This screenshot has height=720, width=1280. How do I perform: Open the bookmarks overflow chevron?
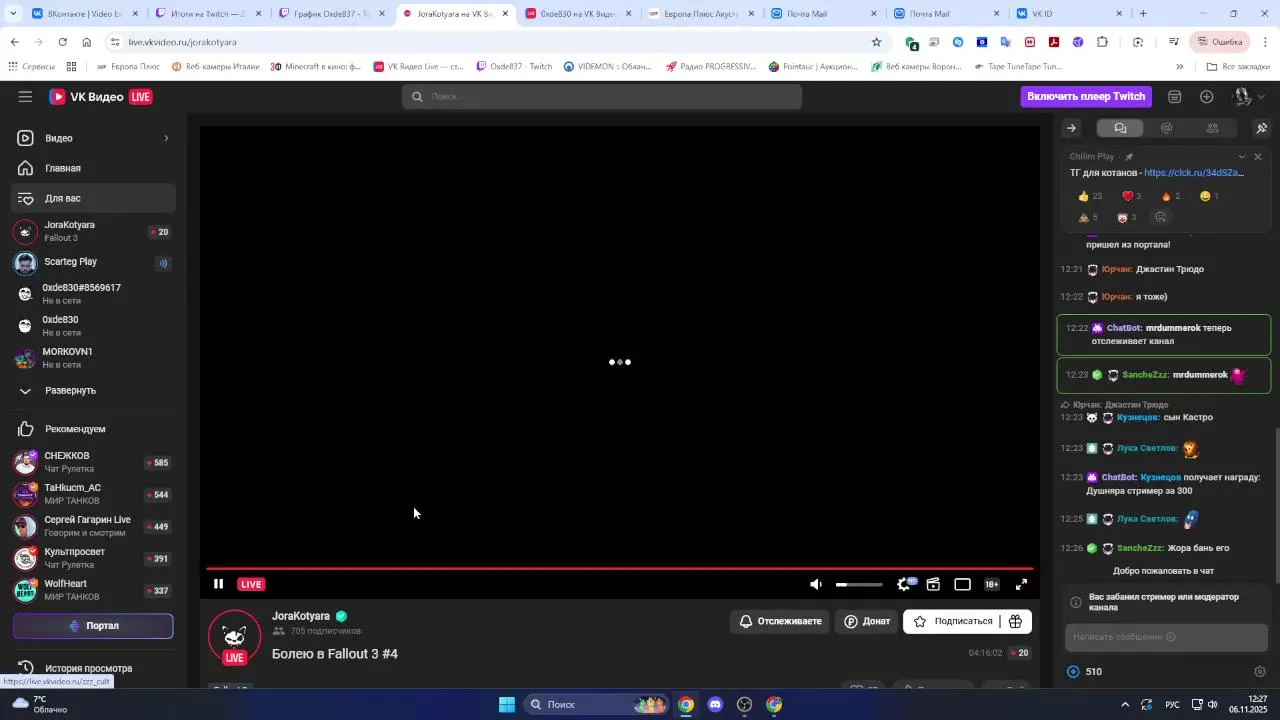1179,67
